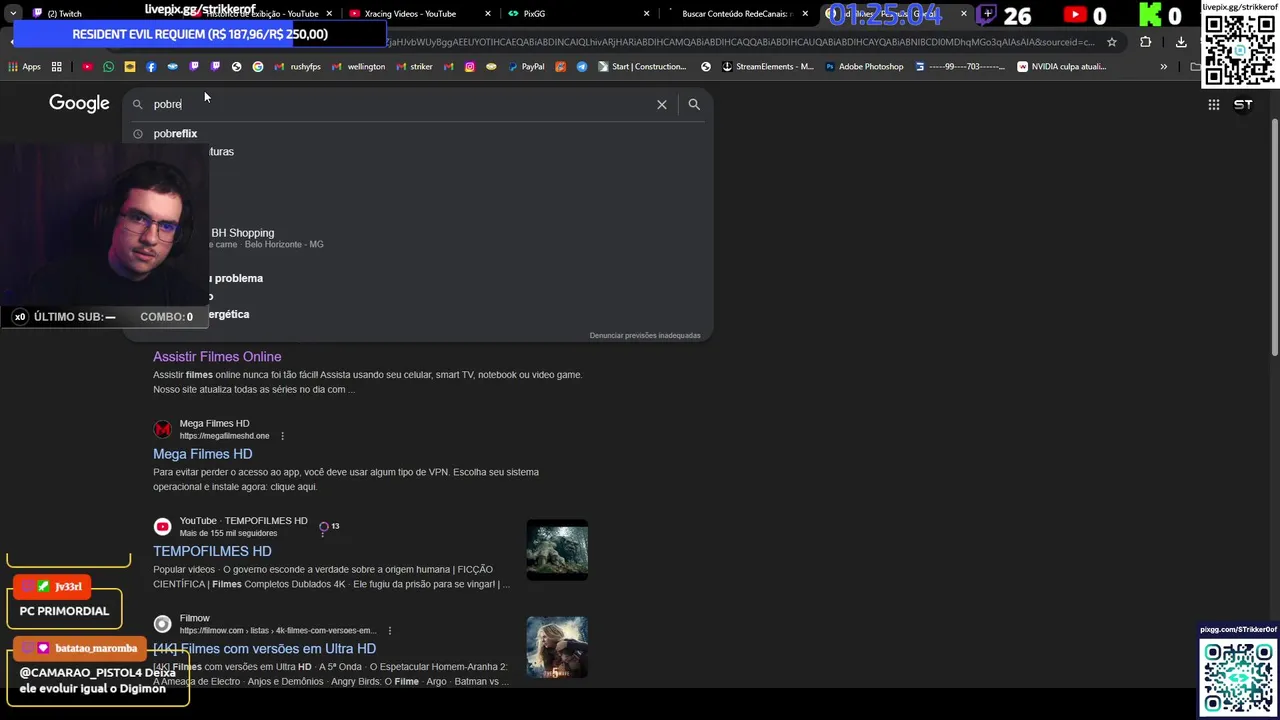
Task: Open the ST Google account avatar
Action: pyautogui.click(x=1243, y=104)
